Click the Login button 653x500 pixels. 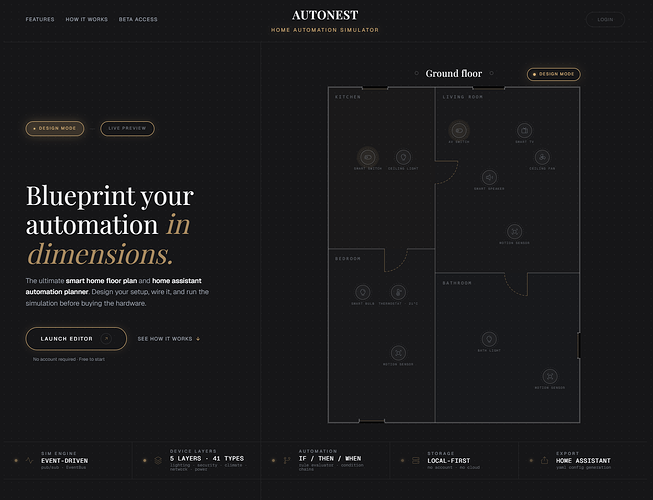pyautogui.click(x=605, y=20)
